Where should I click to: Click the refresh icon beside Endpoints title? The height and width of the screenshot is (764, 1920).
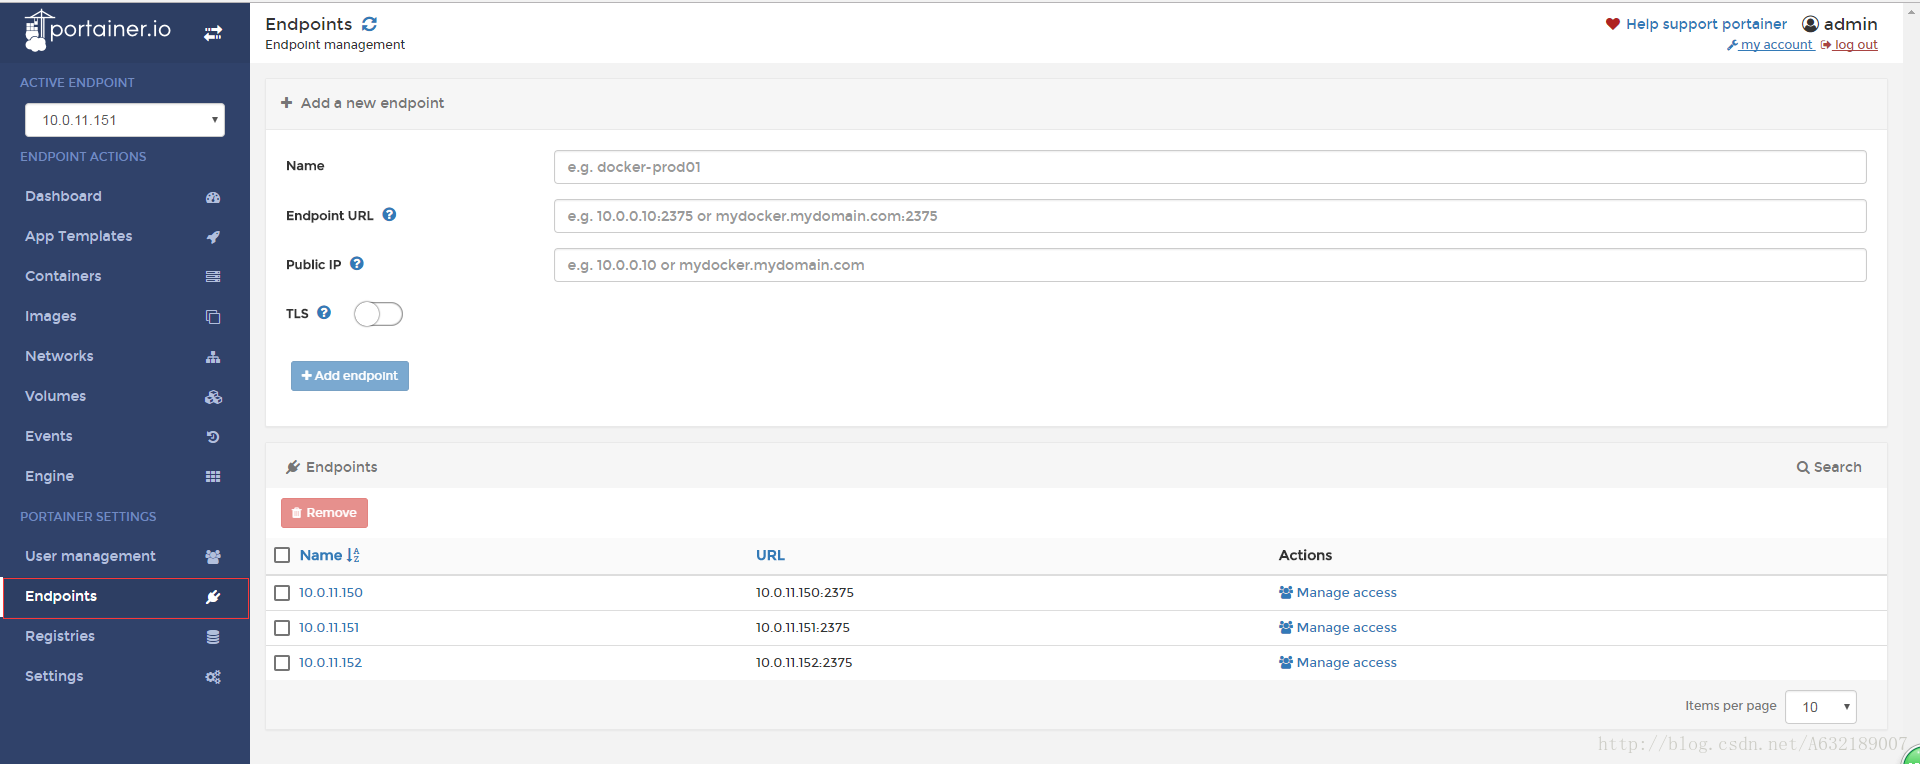click(370, 24)
